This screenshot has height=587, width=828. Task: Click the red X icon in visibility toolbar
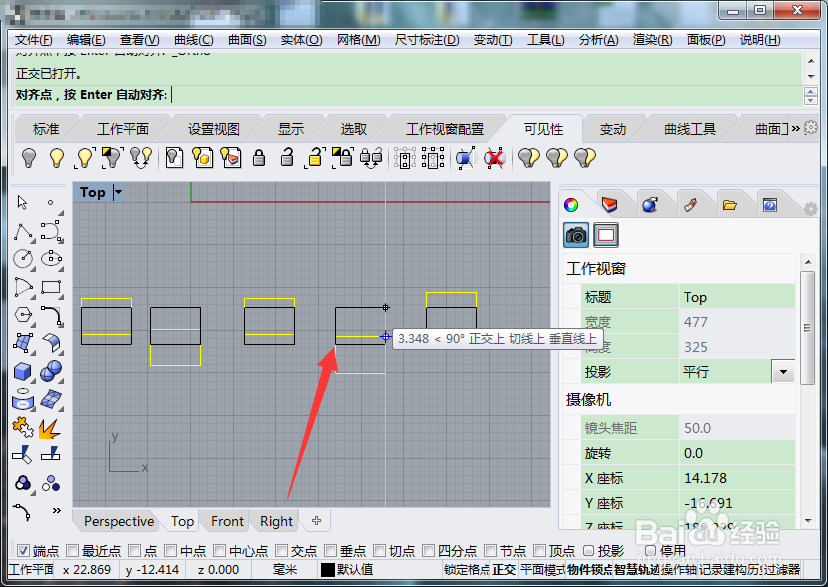pos(494,157)
